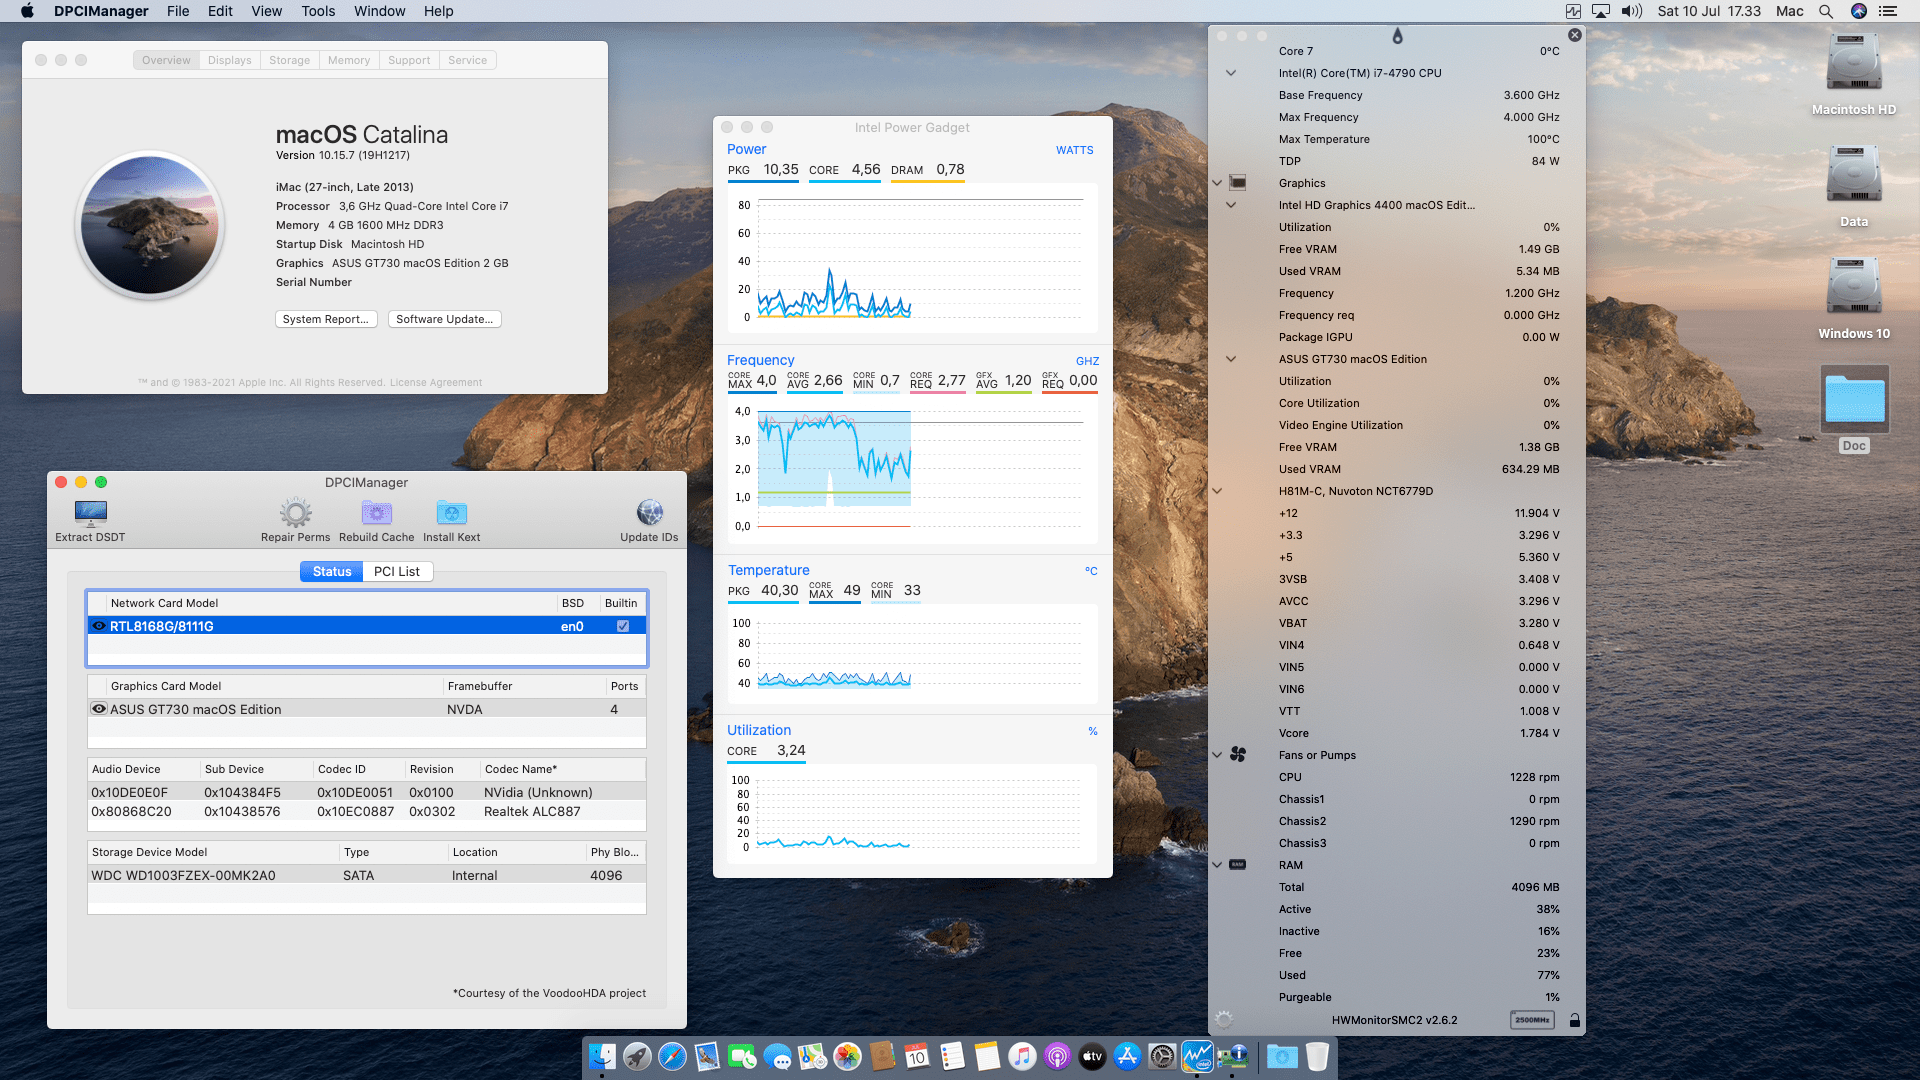
Task: Open Music app from the Dock
Action: [x=1022, y=1056]
